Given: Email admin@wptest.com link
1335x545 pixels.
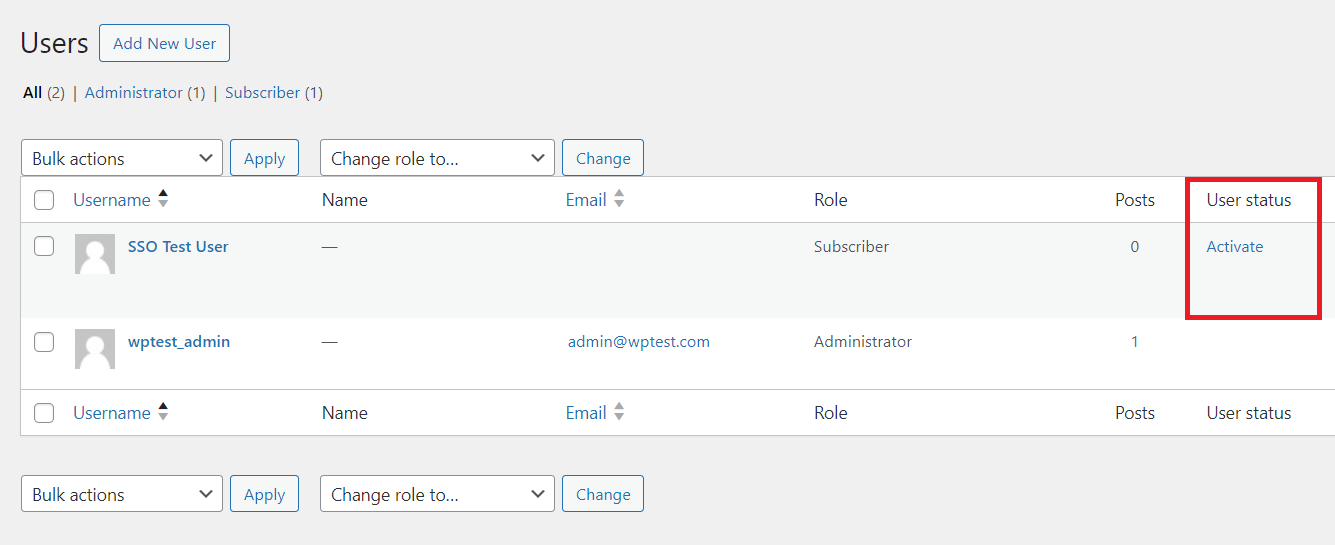Looking at the screenshot, I should point(639,342).
